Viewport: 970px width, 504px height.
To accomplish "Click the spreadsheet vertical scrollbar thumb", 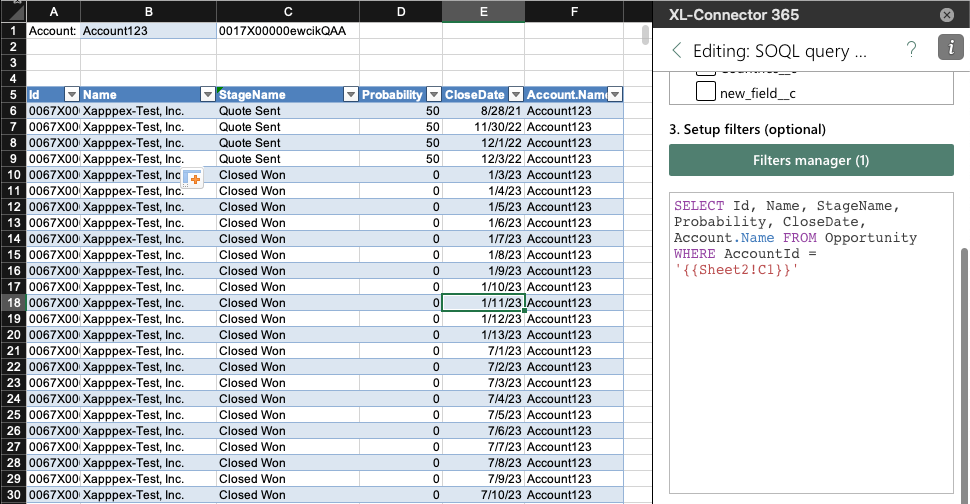I will (x=645, y=36).
